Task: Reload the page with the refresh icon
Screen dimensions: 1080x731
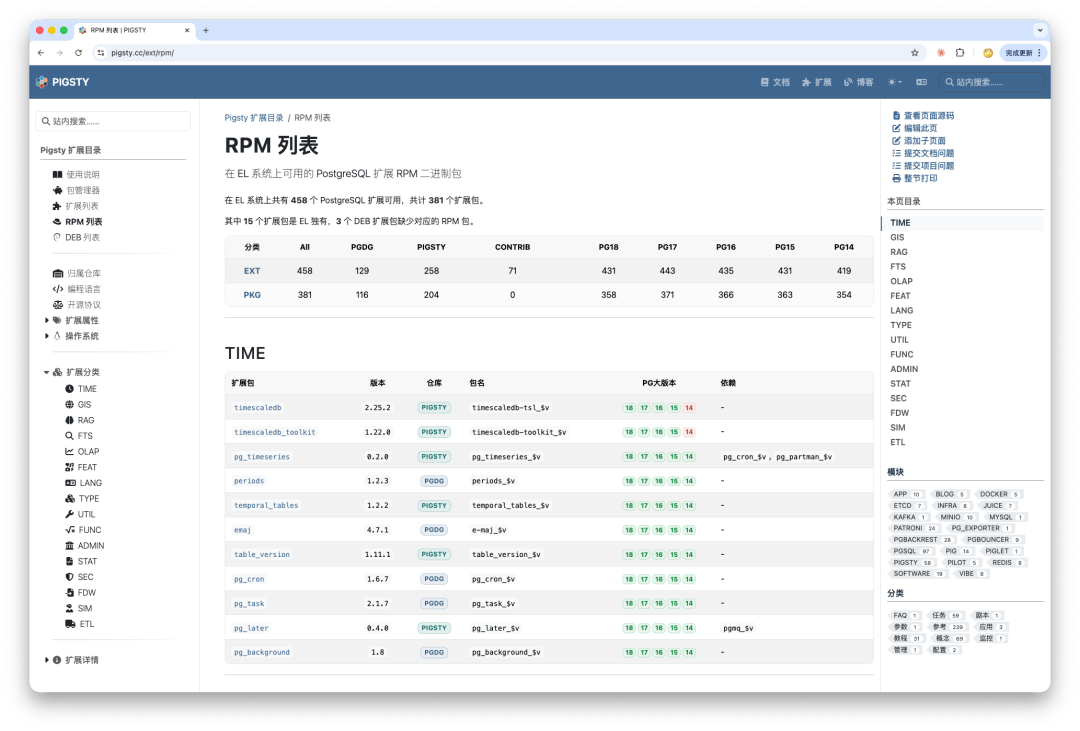Action: pos(79,52)
